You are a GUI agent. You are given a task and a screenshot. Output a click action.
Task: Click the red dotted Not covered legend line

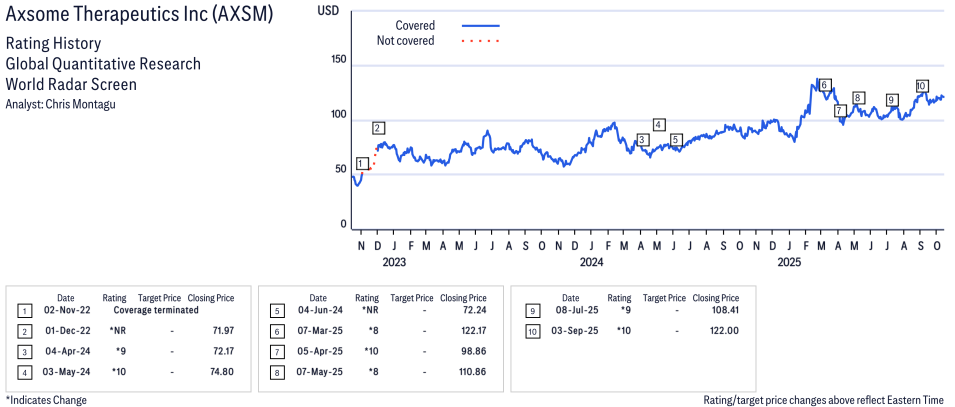(x=481, y=41)
